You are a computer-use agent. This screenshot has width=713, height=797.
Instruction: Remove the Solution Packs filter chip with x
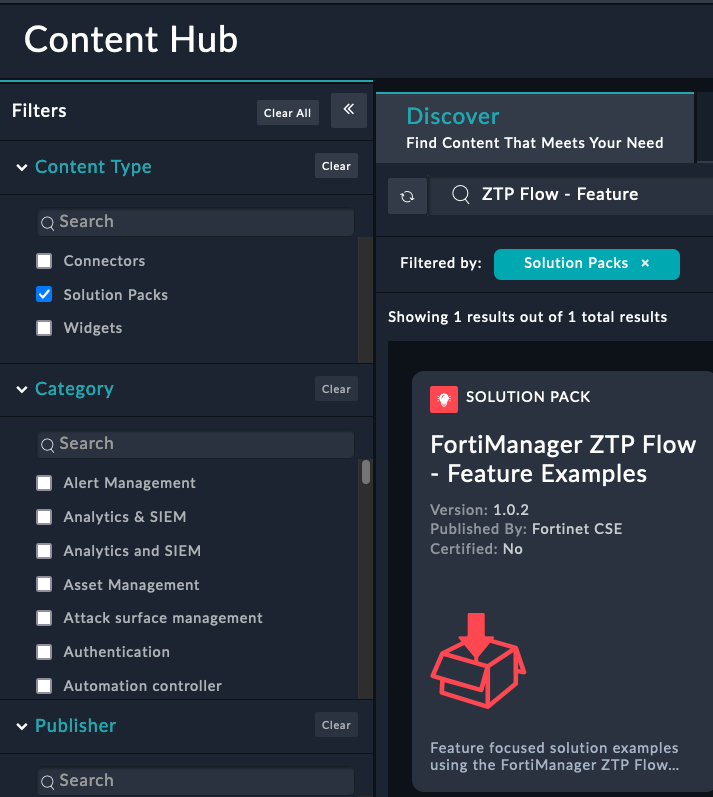tap(645, 263)
